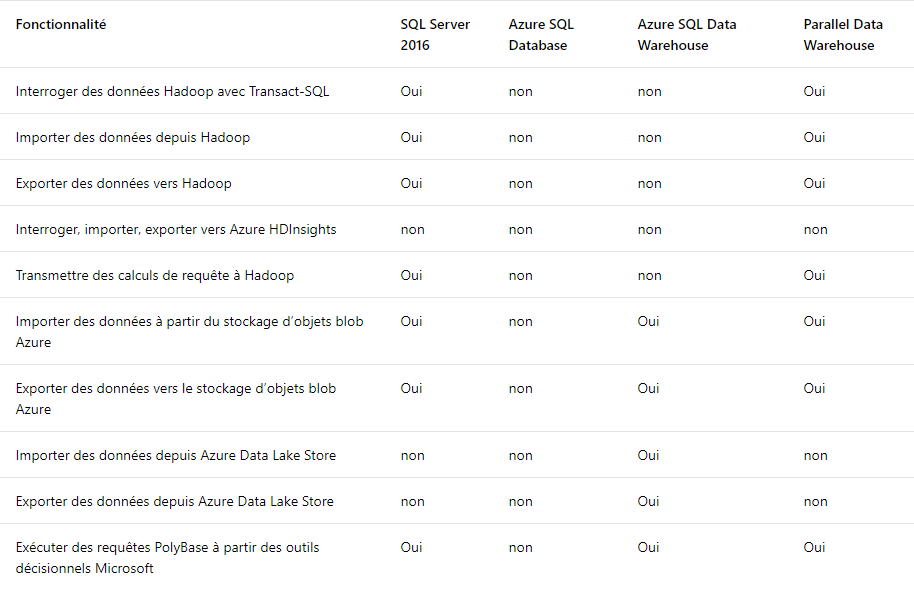The image size is (914, 591).
Task: Select row text Transmettre des calculs de requête
Action: [154, 276]
